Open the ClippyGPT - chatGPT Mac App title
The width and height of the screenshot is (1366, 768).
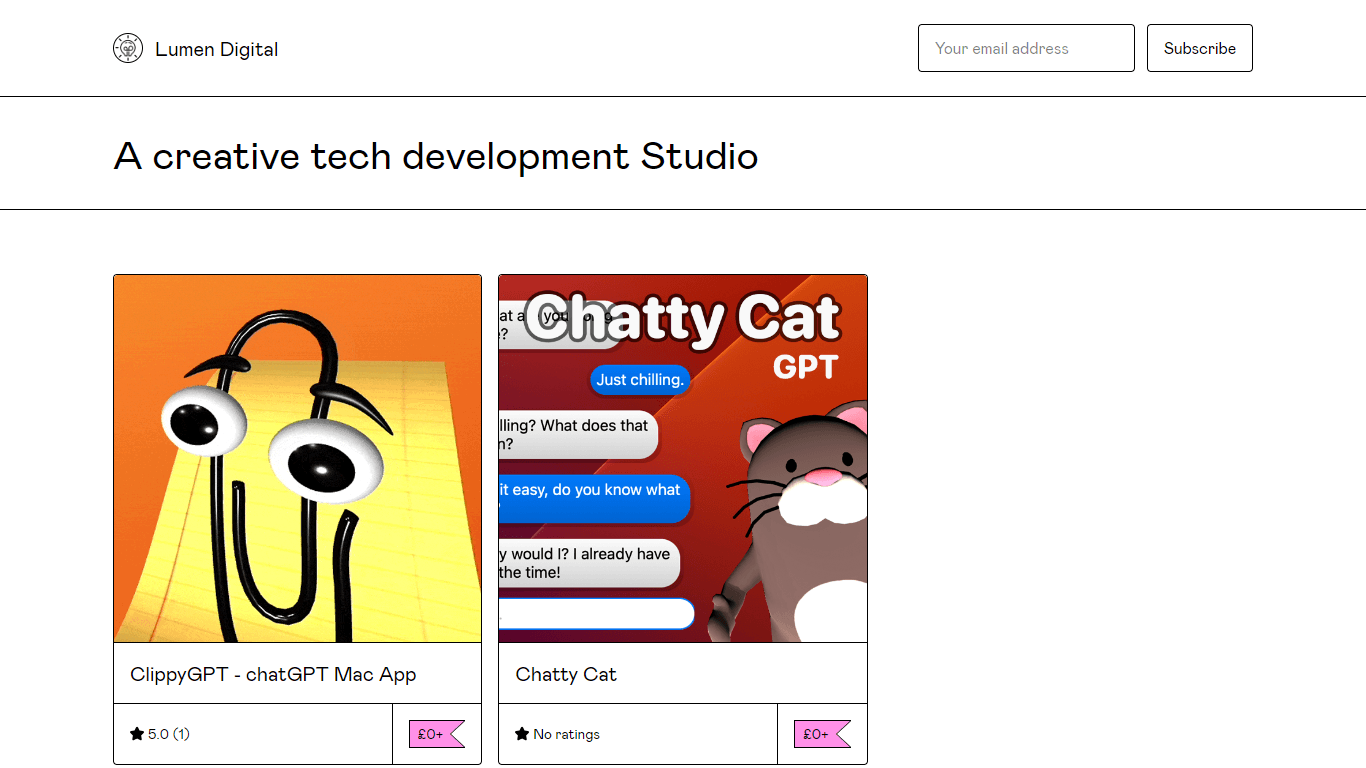pos(273,674)
